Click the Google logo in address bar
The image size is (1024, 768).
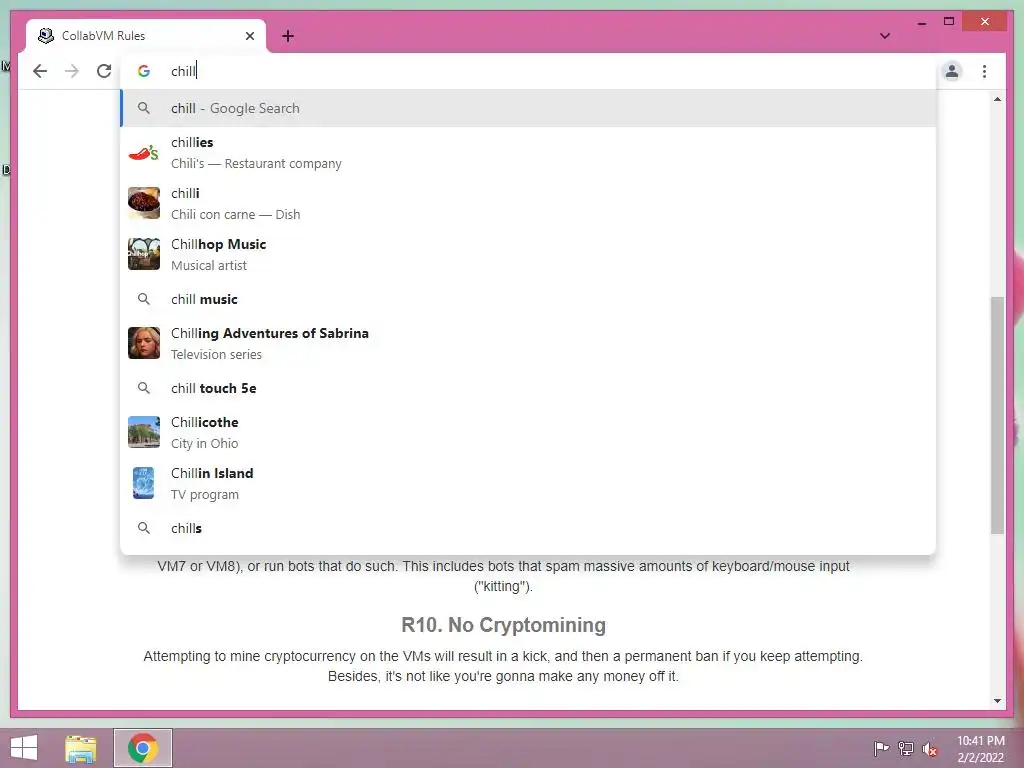(x=144, y=71)
